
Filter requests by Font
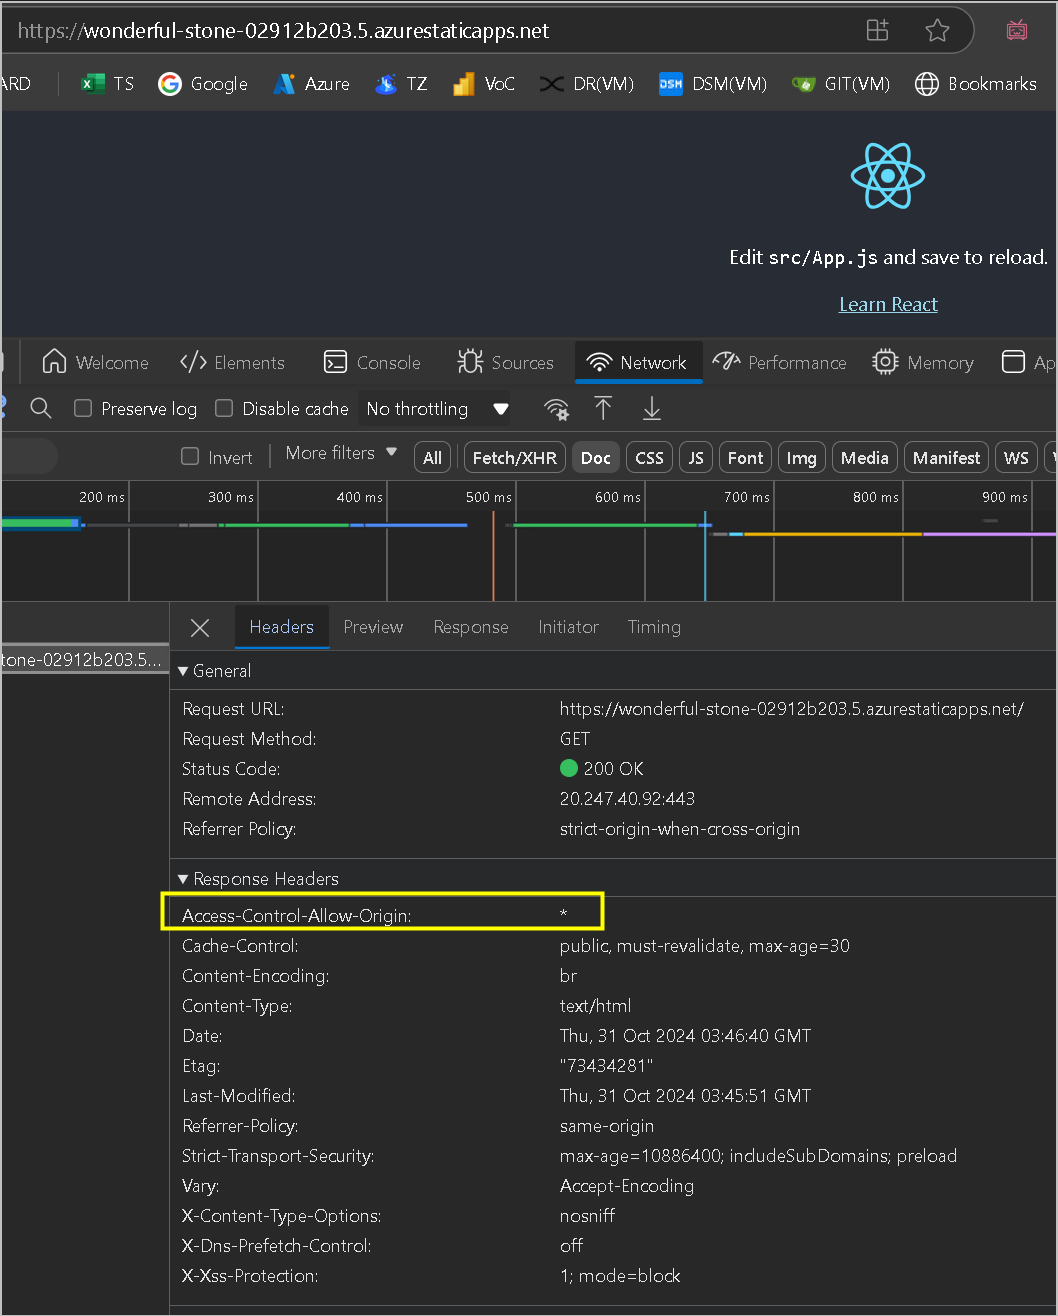point(745,457)
